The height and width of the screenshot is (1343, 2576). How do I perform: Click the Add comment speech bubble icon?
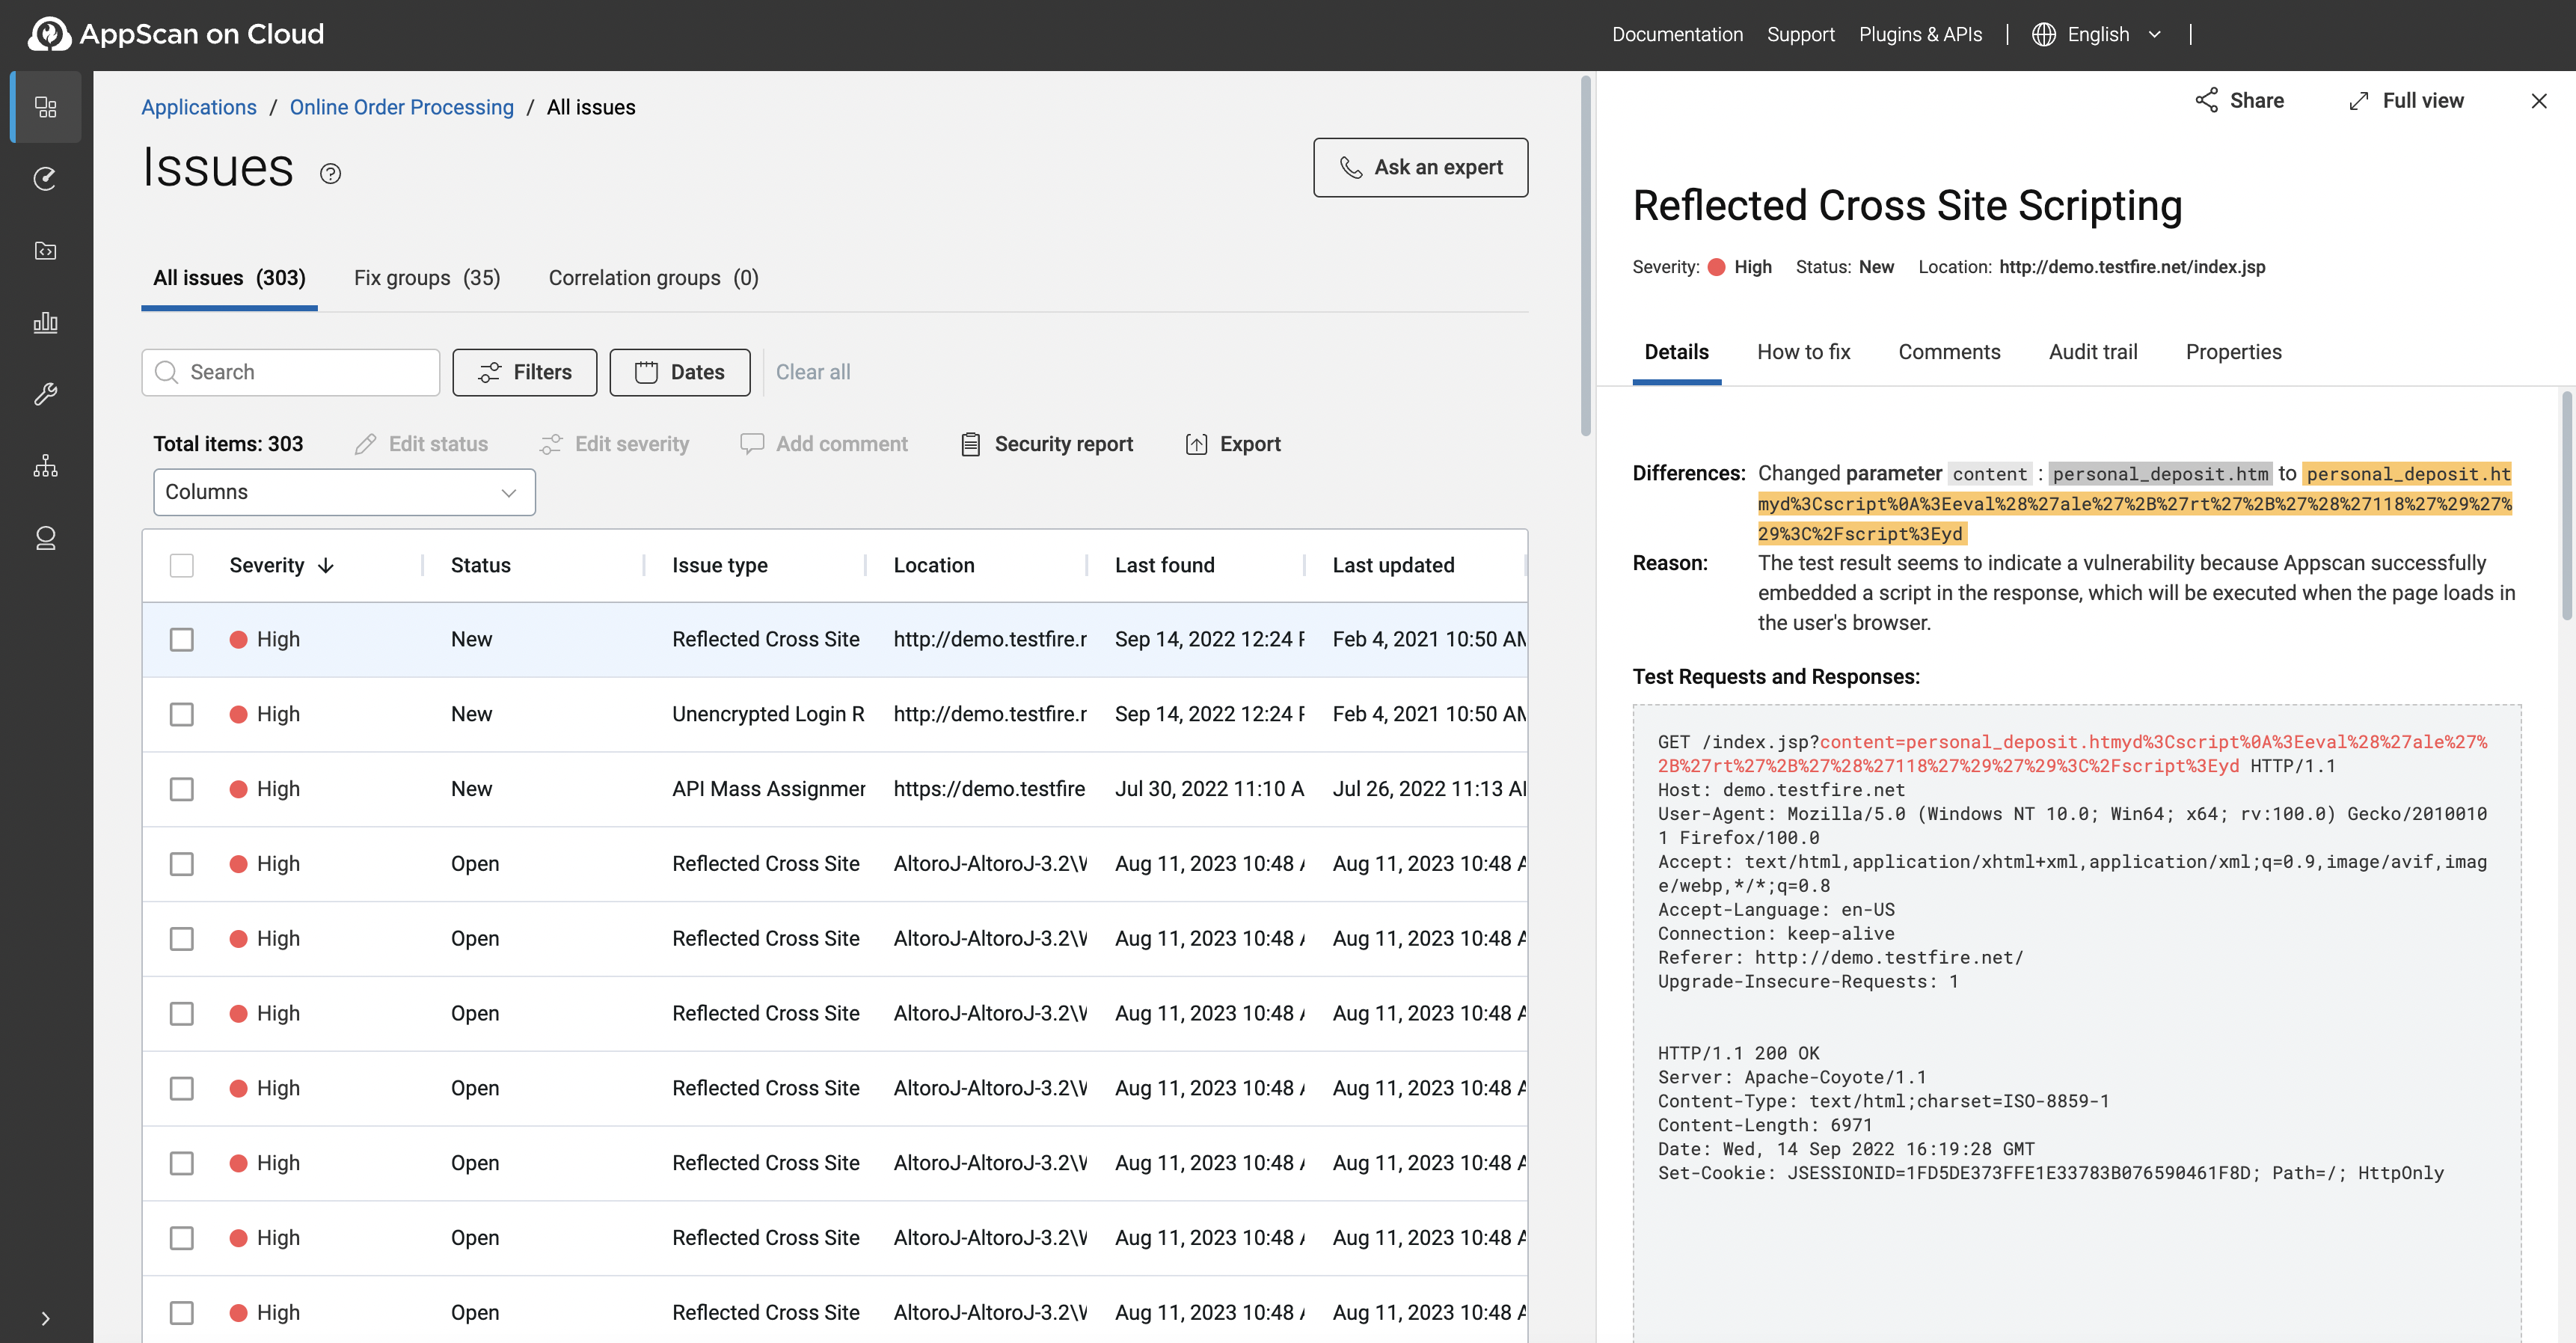tap(751, 443)
